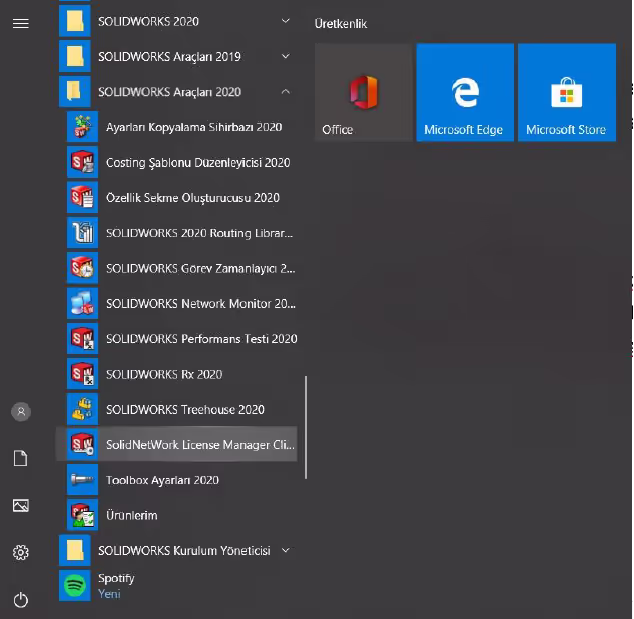Click the Toolbox Ayarları bolt icon
The image size is (634, 619).
(x=82, y=480)
